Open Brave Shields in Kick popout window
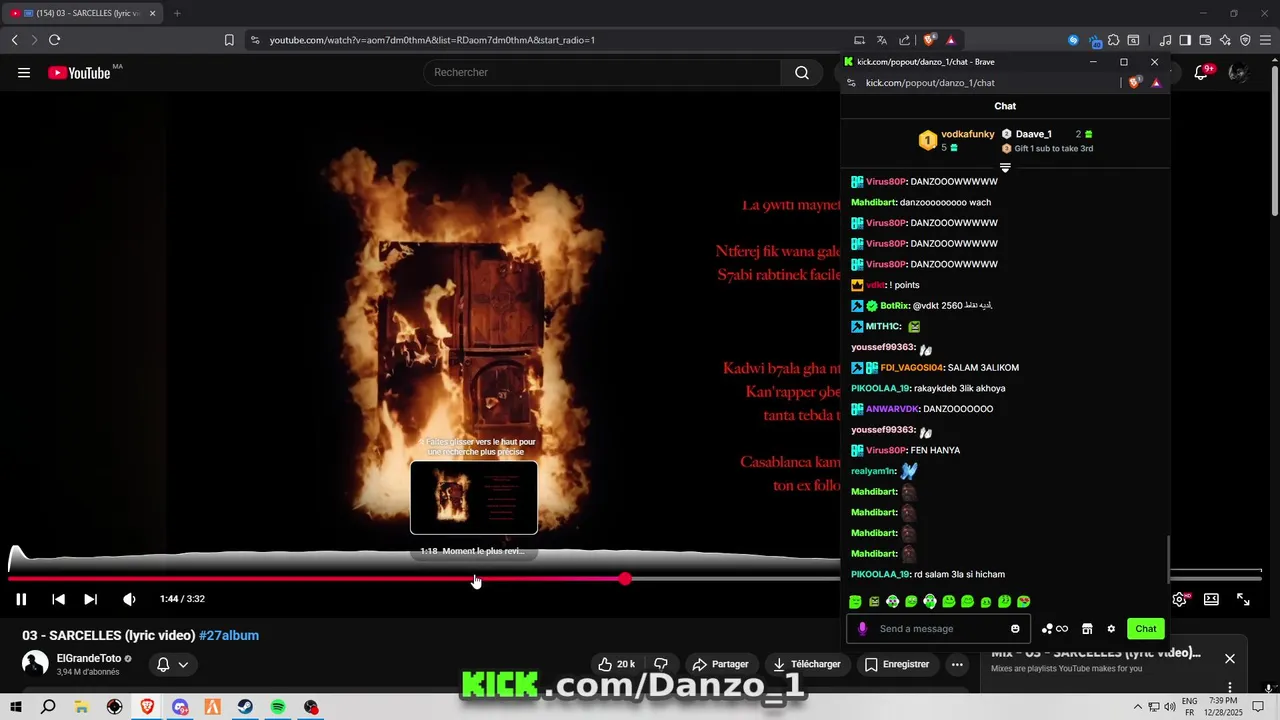 (1133, 83)
